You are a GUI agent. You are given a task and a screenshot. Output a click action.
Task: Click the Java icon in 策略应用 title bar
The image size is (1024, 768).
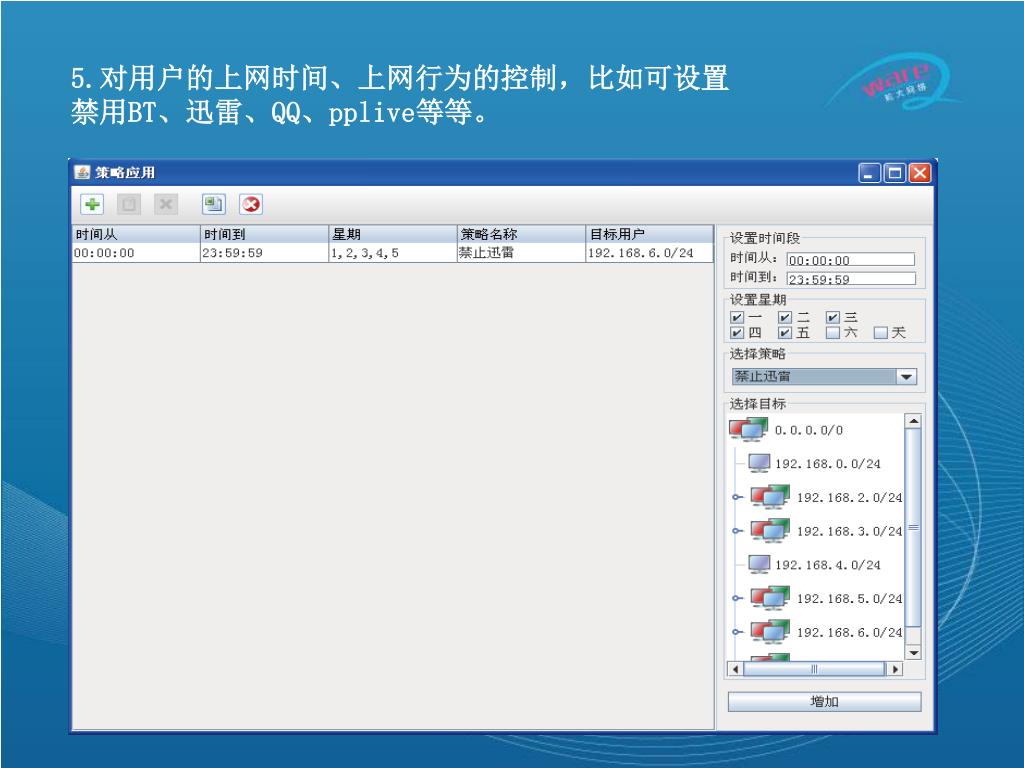pyautogui.click(x=82, y=172)
